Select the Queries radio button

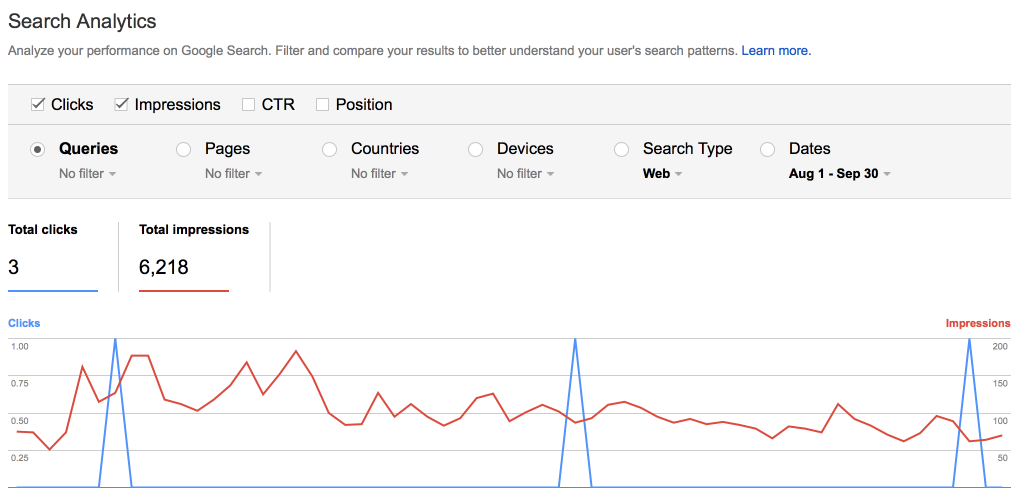pyautogui.click(x=38, y=150)
